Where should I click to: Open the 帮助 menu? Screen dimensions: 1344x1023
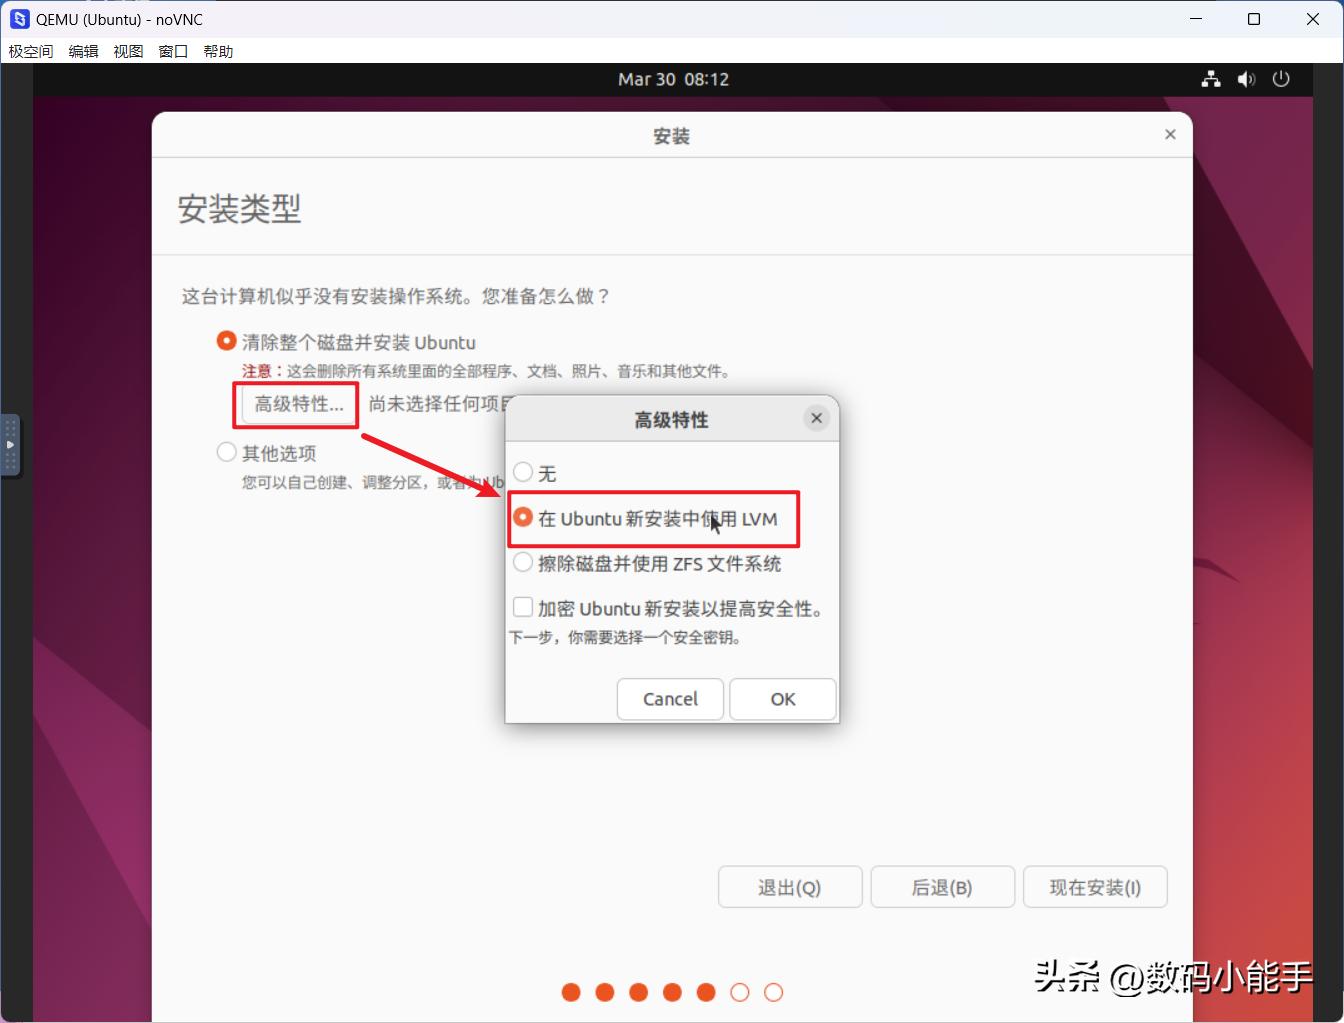(218, 51)
